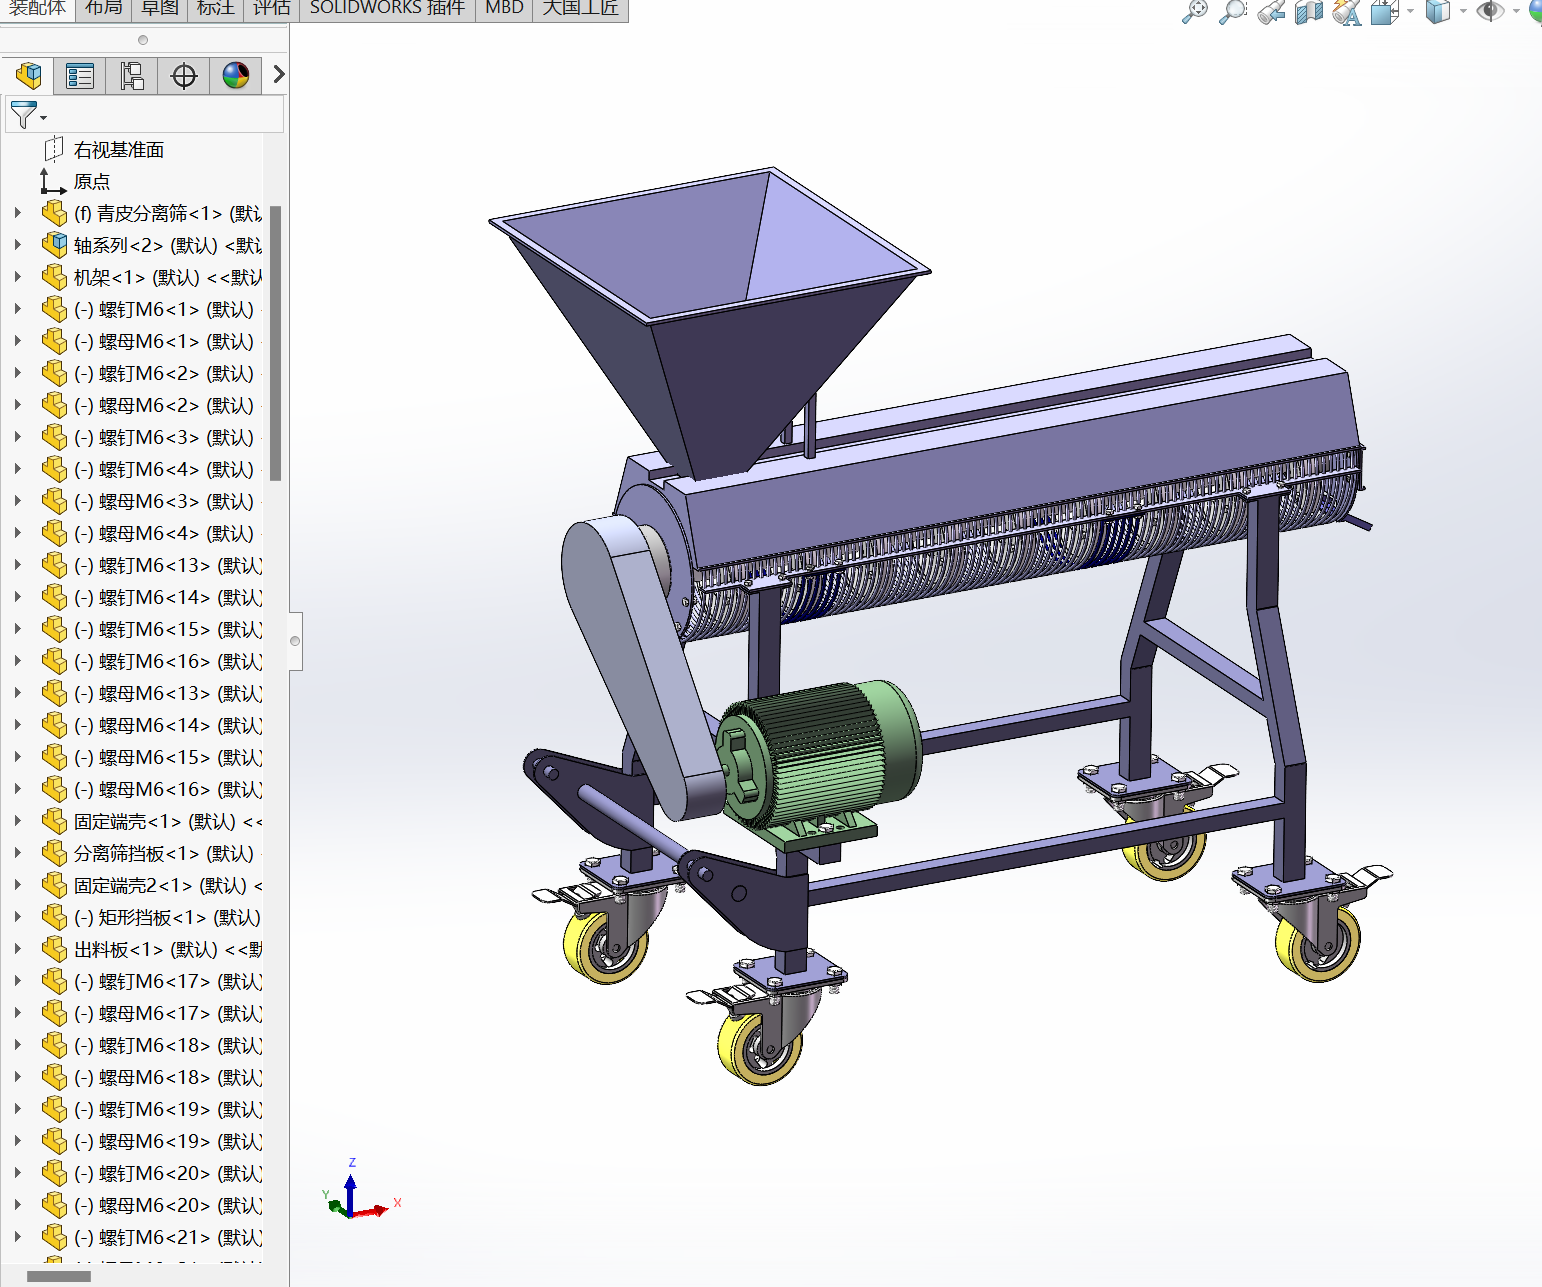Select 固定端壳<1> in the feature tree

(x=127, y=821)
